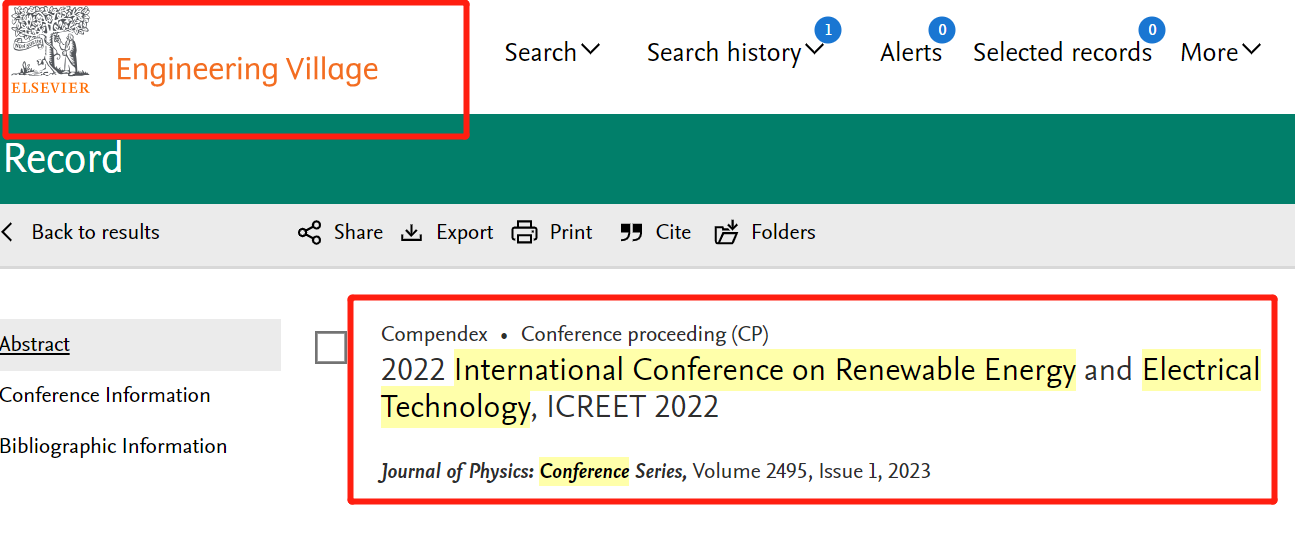Click the printer icon

[524, 232]
